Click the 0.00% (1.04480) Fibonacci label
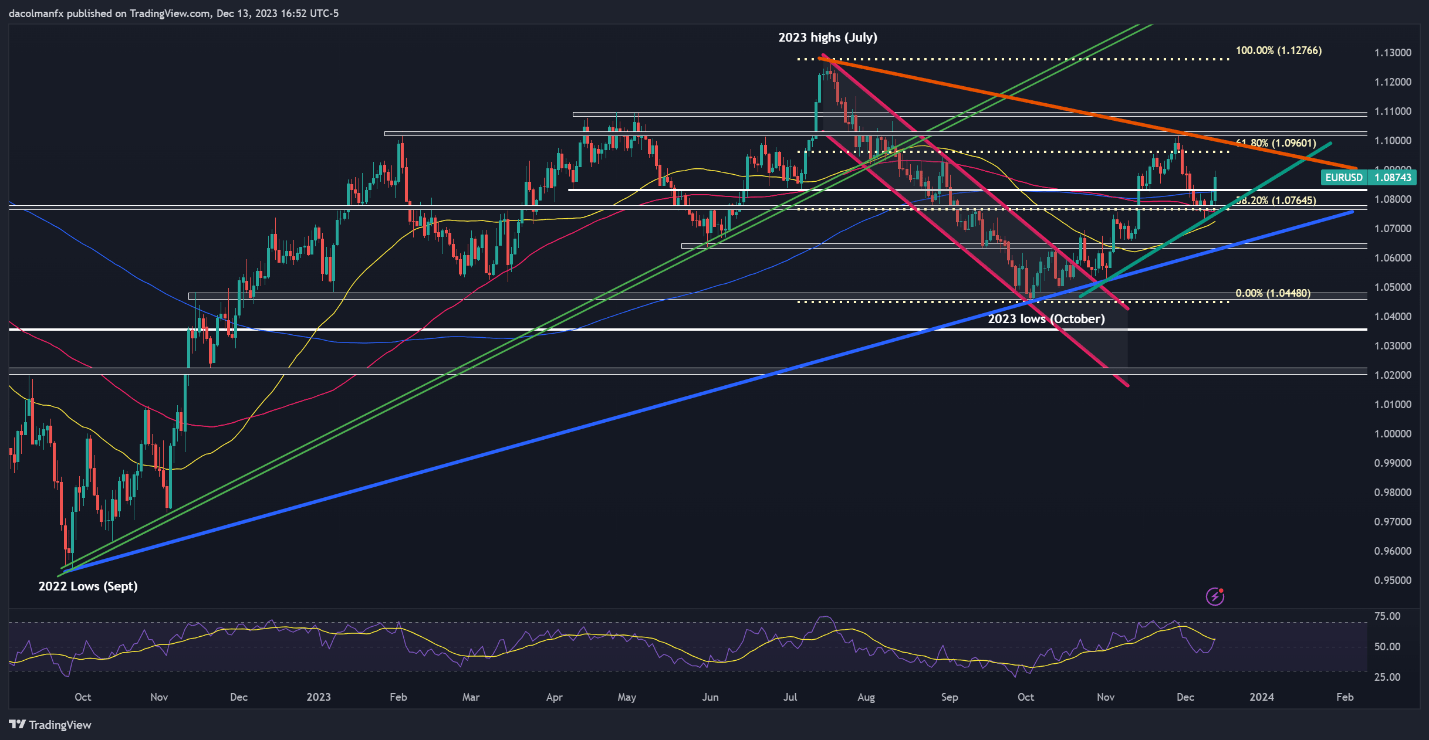1429x740 pixels. 1274,293
